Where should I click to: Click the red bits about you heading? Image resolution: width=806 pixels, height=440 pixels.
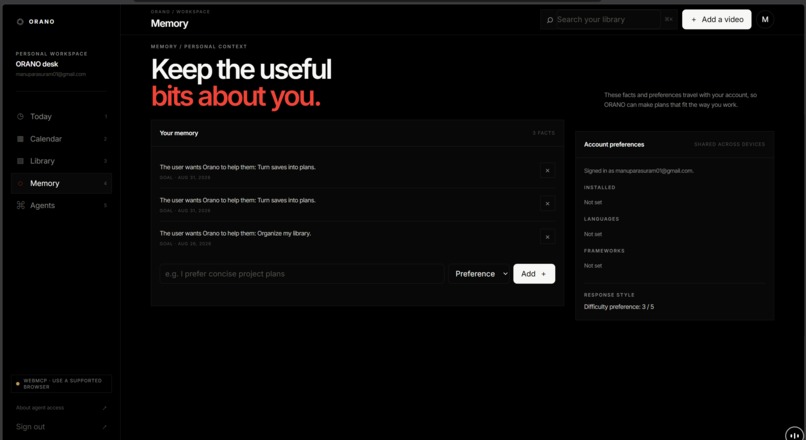click(236, 97)
